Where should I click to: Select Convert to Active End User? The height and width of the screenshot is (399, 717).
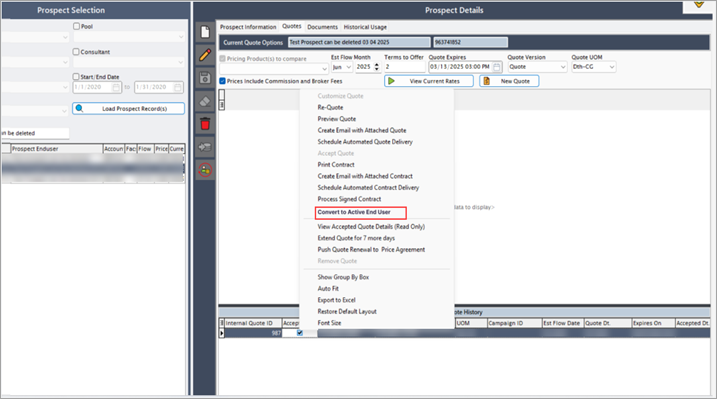[x=354, y=212]
